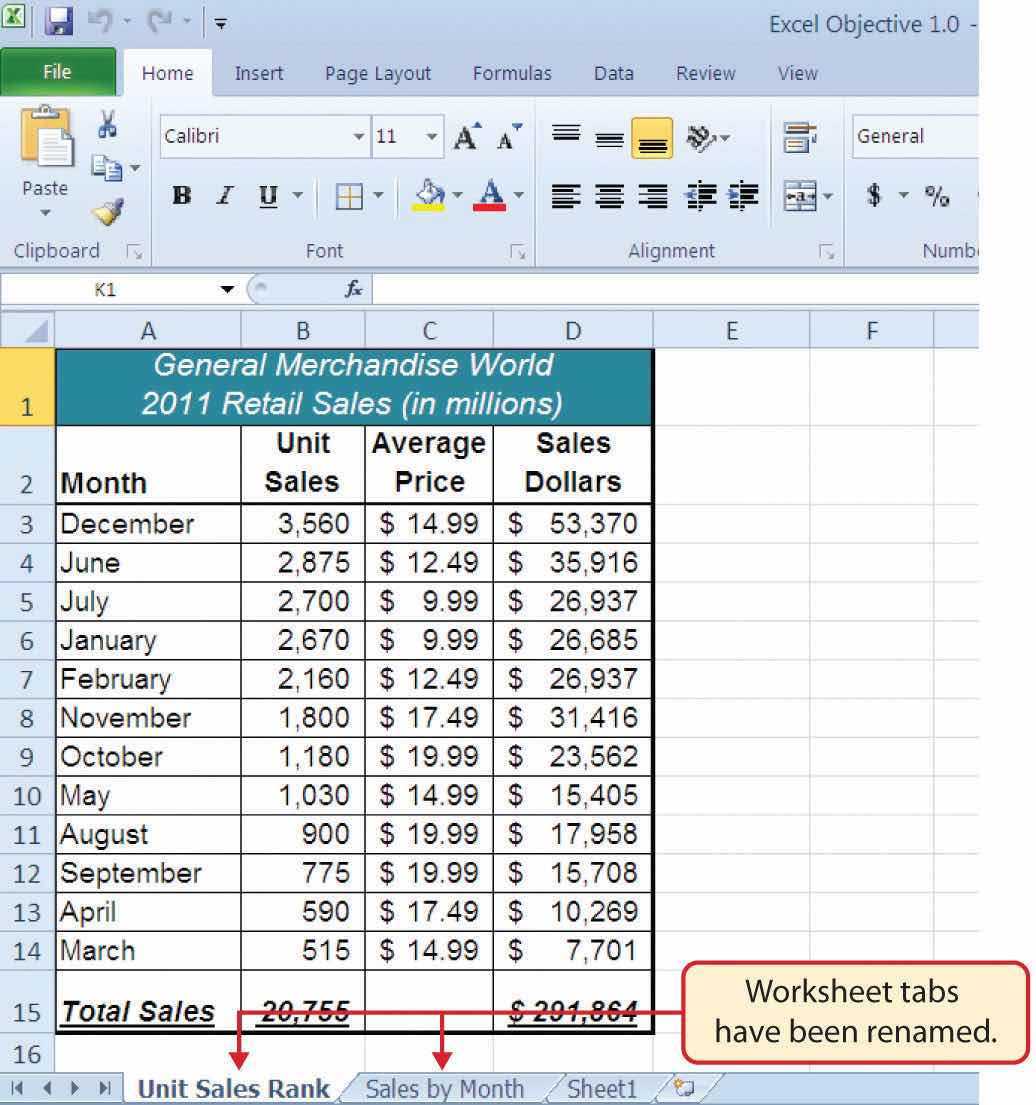Open the Calibri font name dropdown
Screen dimensions: 1036x1105
[x=264, y=137]
